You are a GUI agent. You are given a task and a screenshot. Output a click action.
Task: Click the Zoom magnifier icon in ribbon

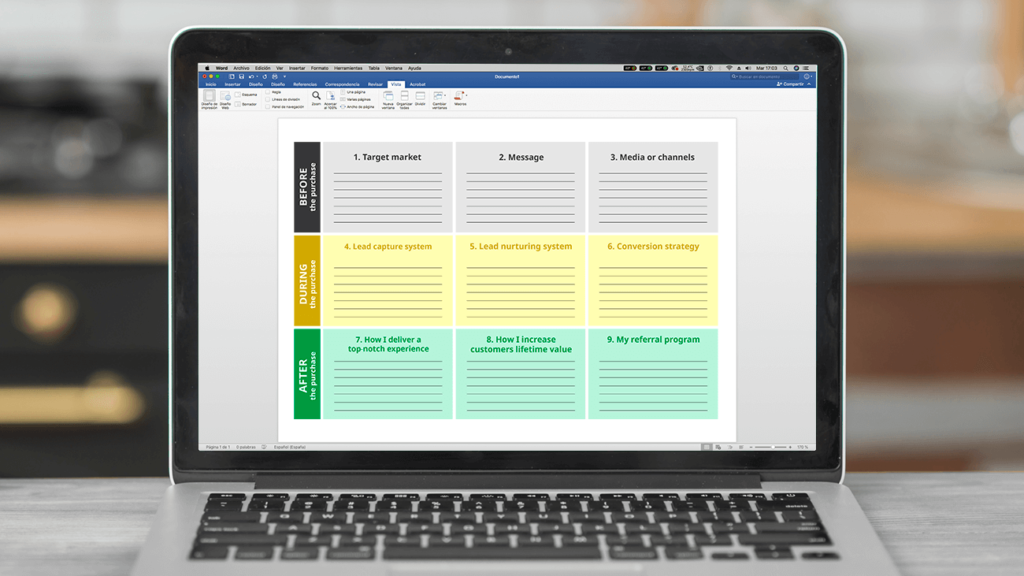point(316,96)
